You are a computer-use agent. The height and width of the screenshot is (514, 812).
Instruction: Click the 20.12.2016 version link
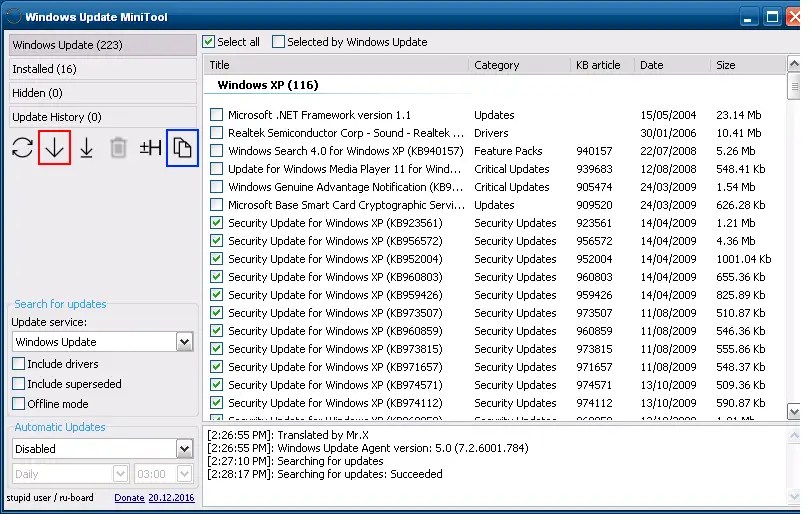[171, 497]
